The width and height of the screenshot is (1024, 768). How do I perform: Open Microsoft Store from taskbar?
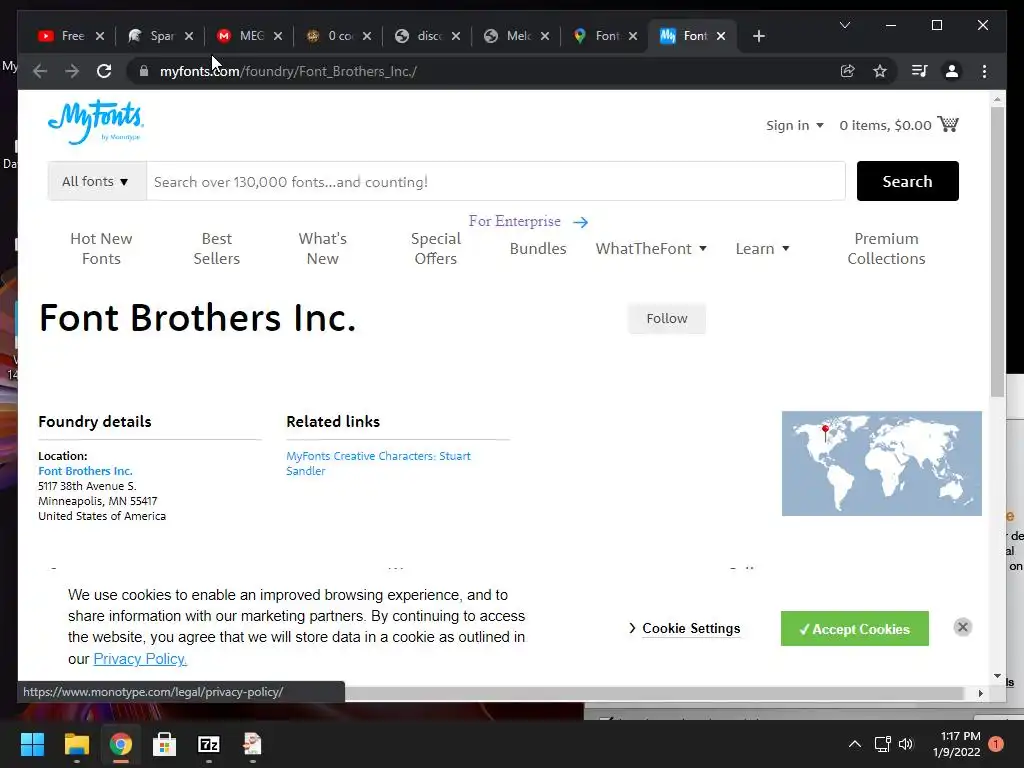click(x=165, y=744)
